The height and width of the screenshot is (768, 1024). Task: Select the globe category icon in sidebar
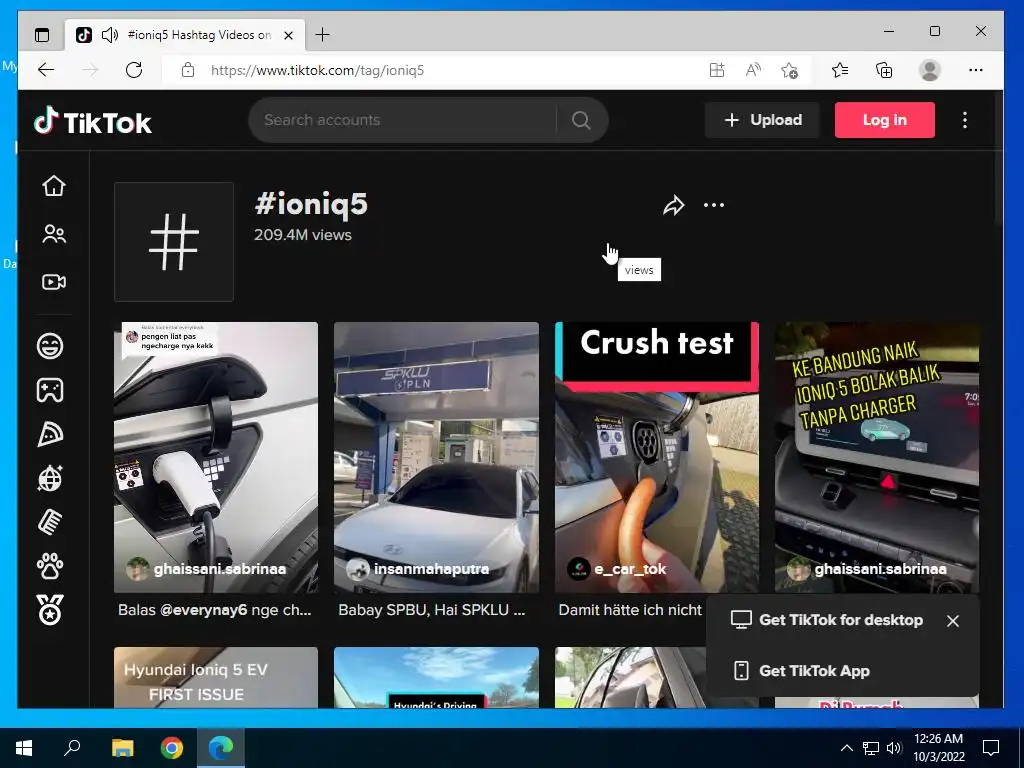(50, 478)
